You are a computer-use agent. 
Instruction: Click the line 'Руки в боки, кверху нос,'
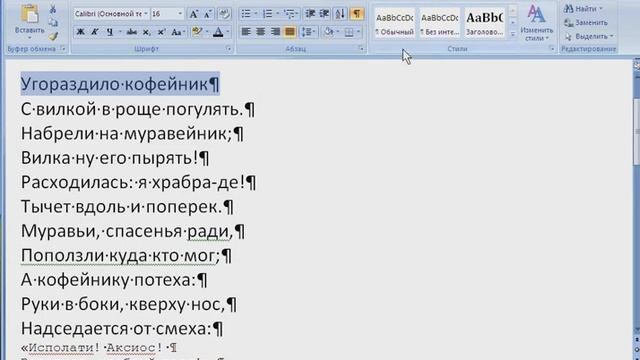pos(129,304)
